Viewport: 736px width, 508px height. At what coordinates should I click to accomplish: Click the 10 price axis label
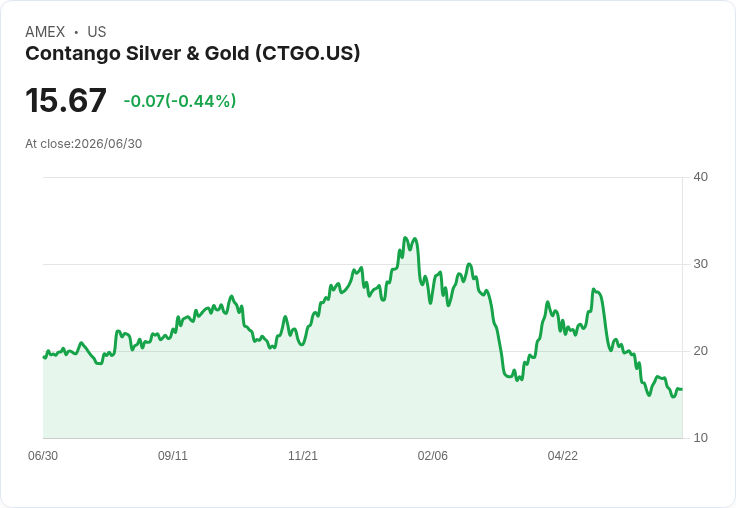pyautogui.click(x=700, y=438)
